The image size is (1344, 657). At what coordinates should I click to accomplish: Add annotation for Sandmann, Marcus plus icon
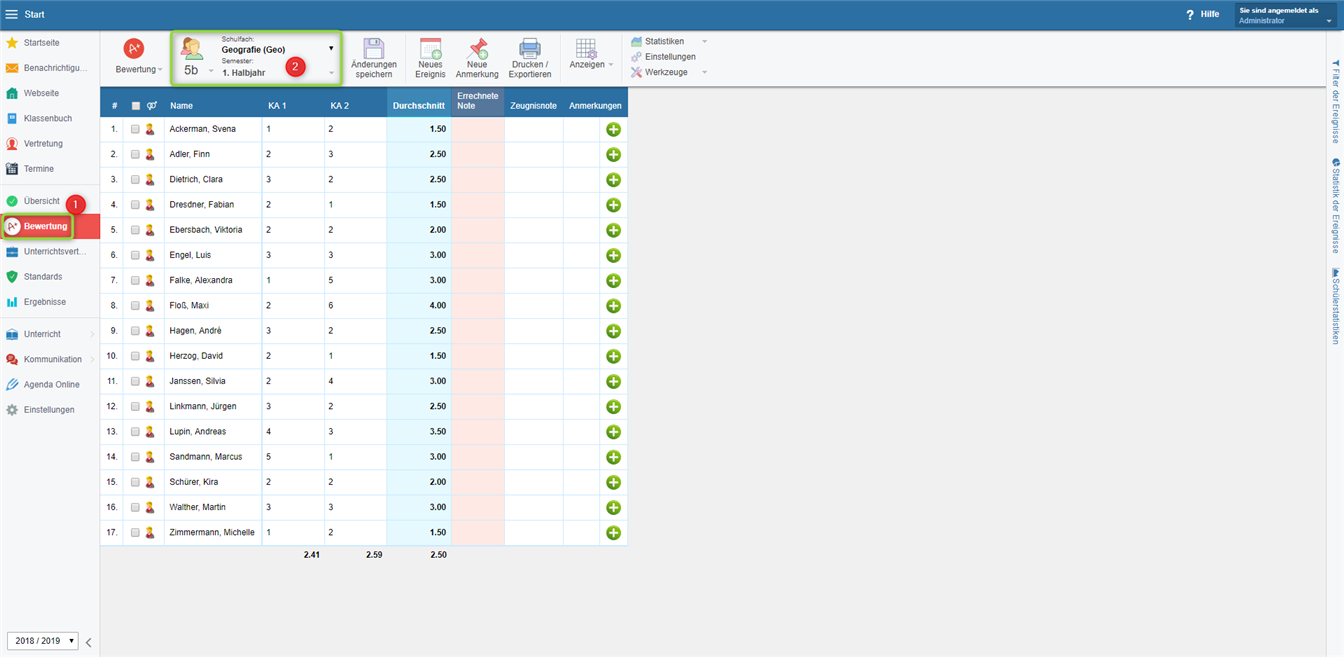click(613, 457)
